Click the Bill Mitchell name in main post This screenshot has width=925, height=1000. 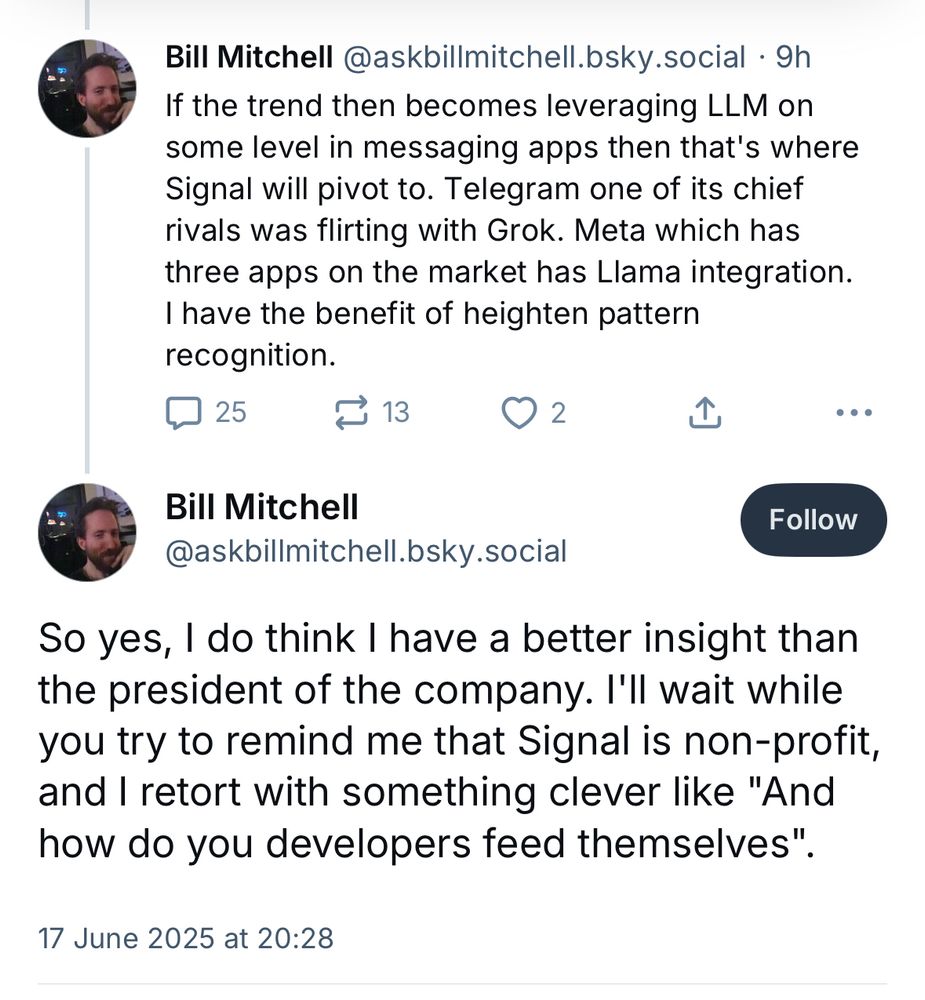click(x=262, y=508)
